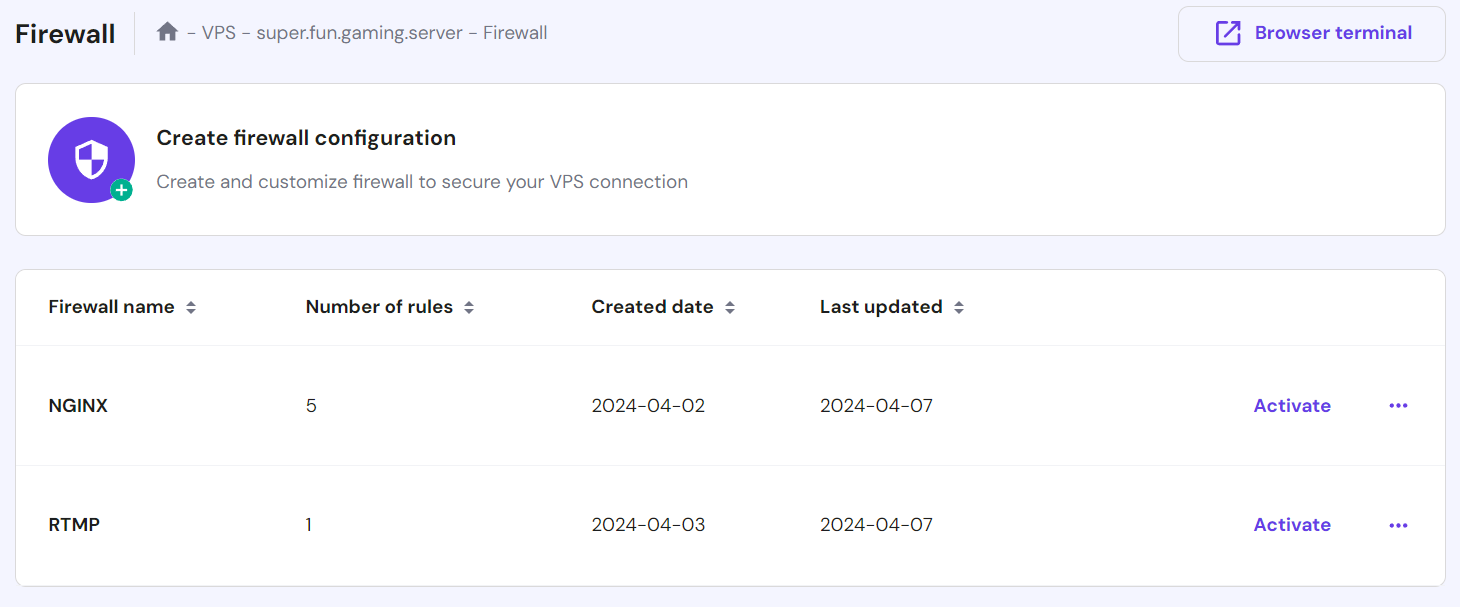Expand the options menu next to NGINX Activate
Image resolution: width=1460 pixels, height=607 pixels.
(1398, 405)
